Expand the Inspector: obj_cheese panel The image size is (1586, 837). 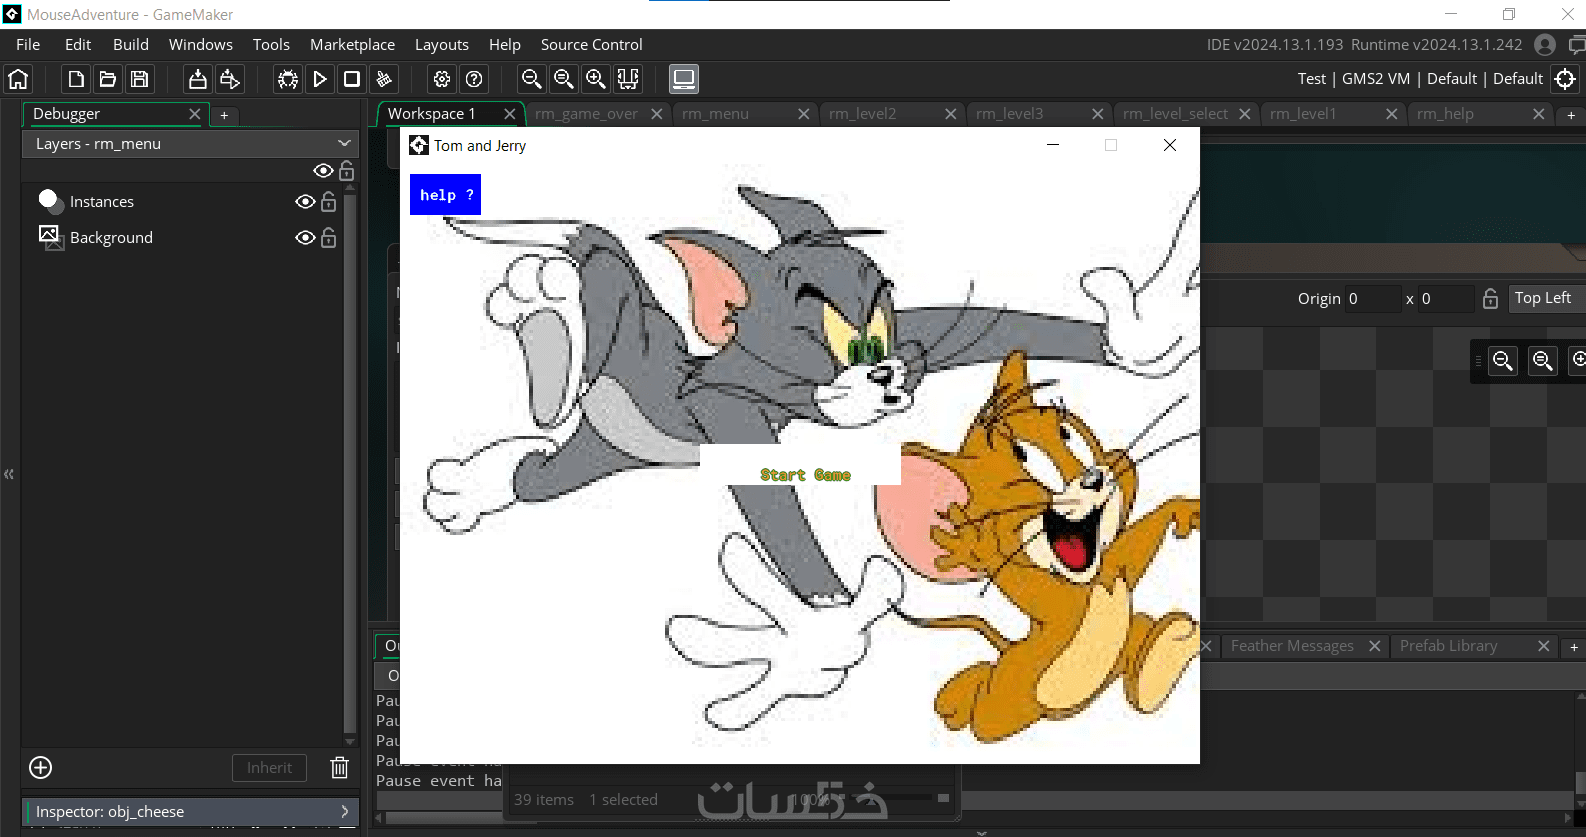coord(190,812)
